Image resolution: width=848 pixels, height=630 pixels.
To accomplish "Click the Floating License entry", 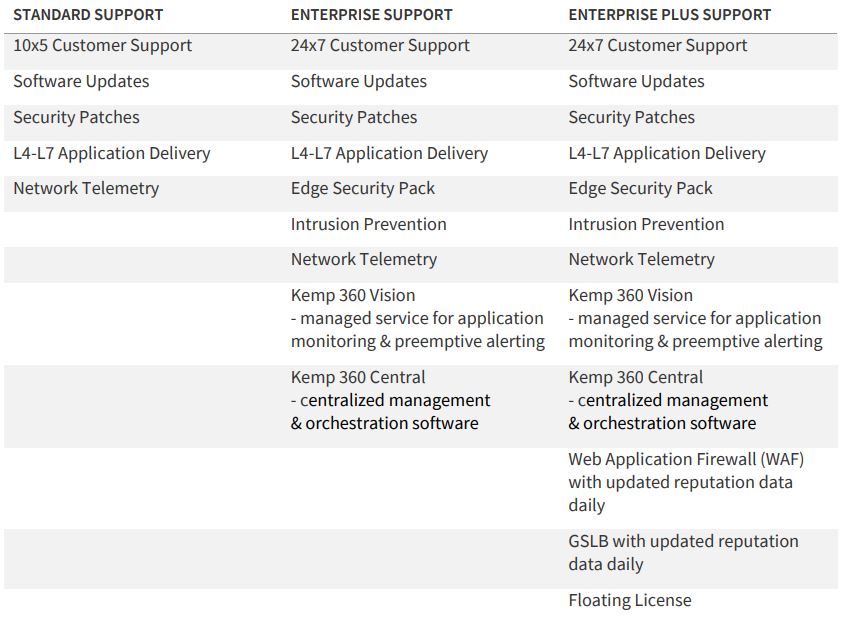I will pyautogui.click(x=630, y=601).
